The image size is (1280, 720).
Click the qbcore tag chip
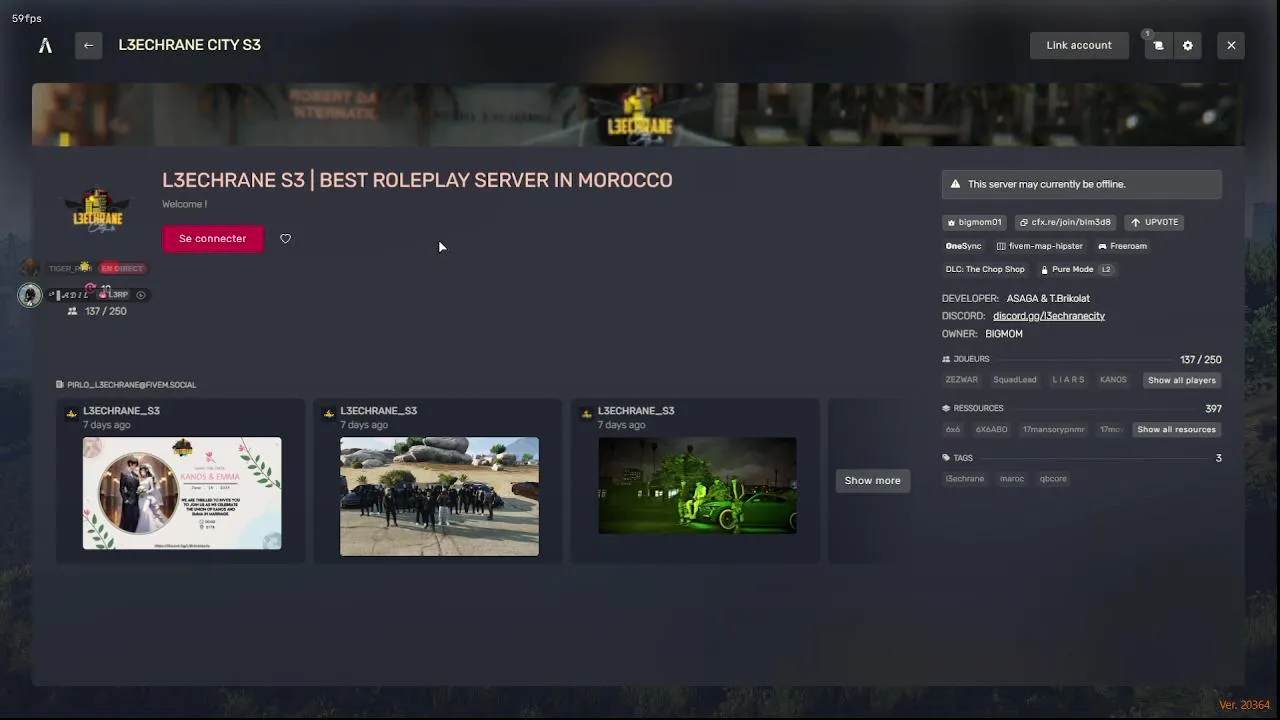[1053, 478]
